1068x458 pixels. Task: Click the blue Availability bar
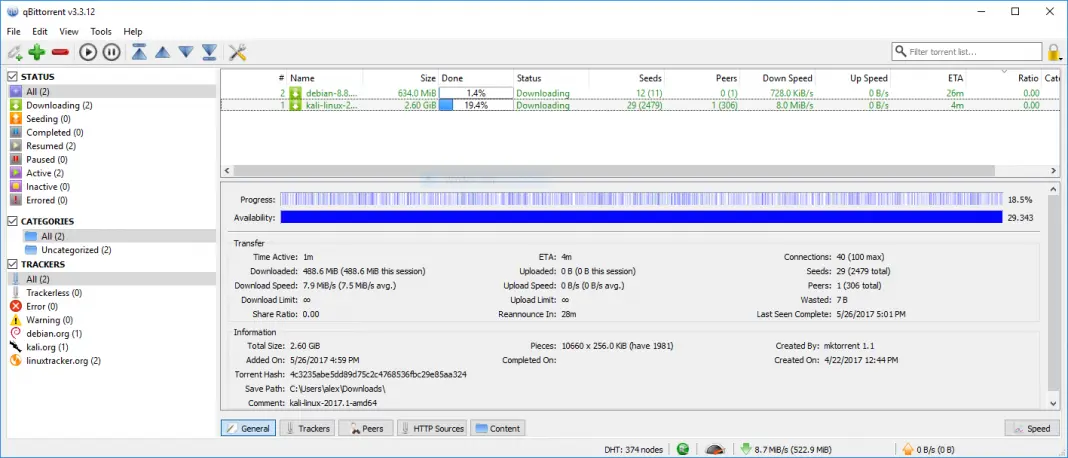pyautogui.click(x=641, y=217)
